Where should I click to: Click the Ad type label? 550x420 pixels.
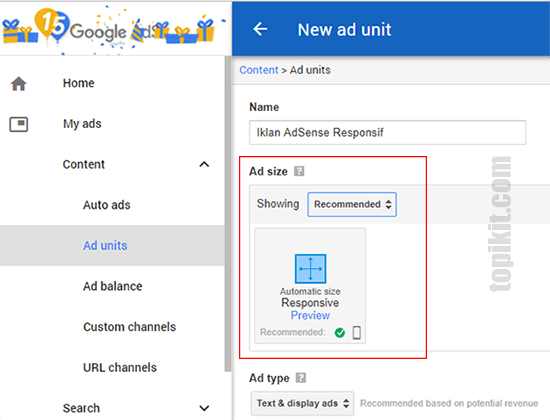click(269, 378)
